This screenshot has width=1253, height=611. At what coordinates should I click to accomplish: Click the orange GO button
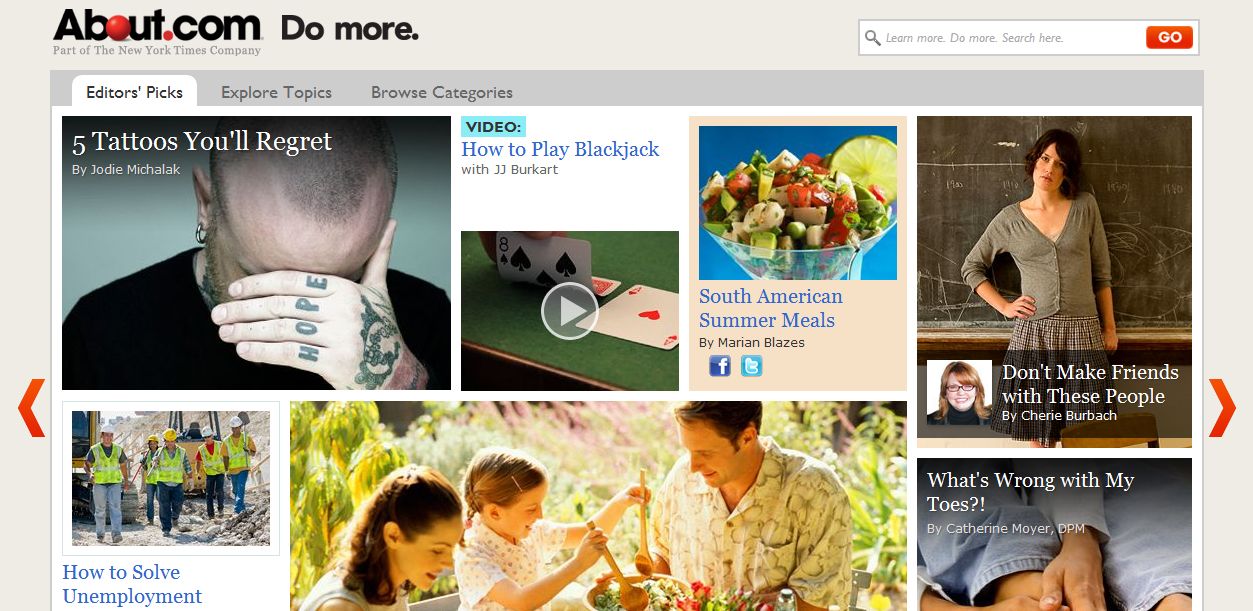tap(1170, 38)
